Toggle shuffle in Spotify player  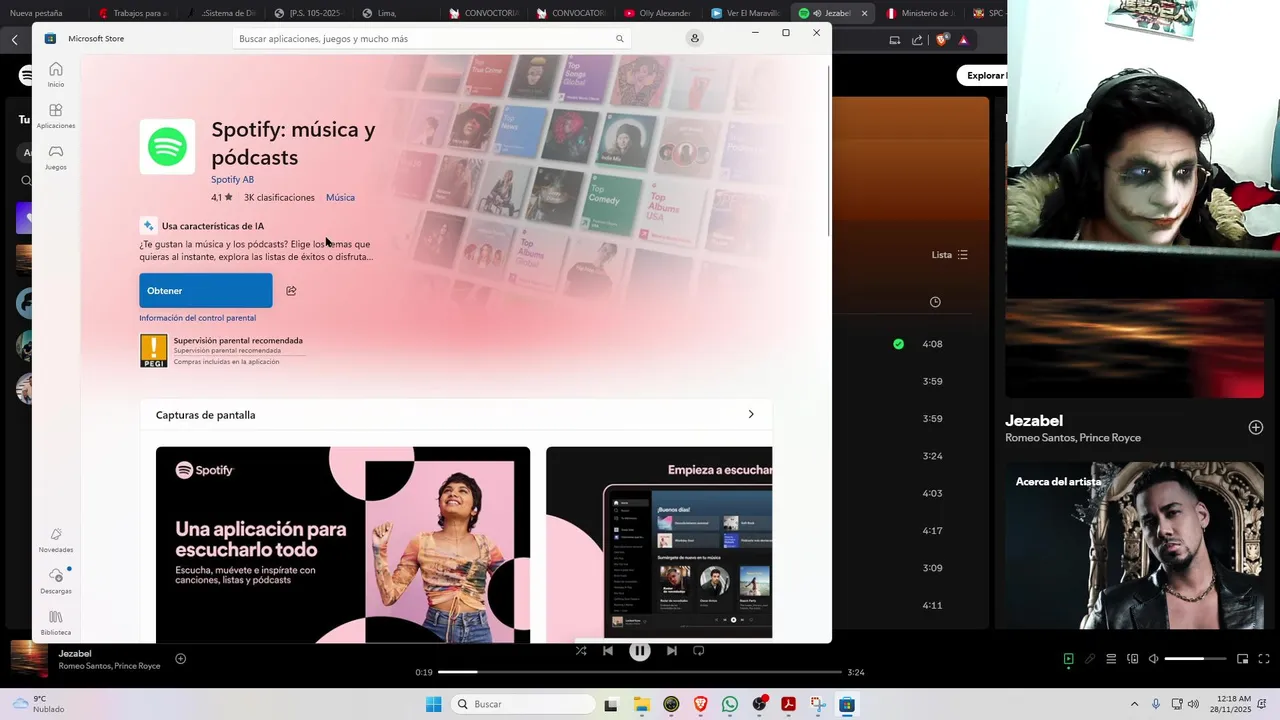(x=581, y=651)
